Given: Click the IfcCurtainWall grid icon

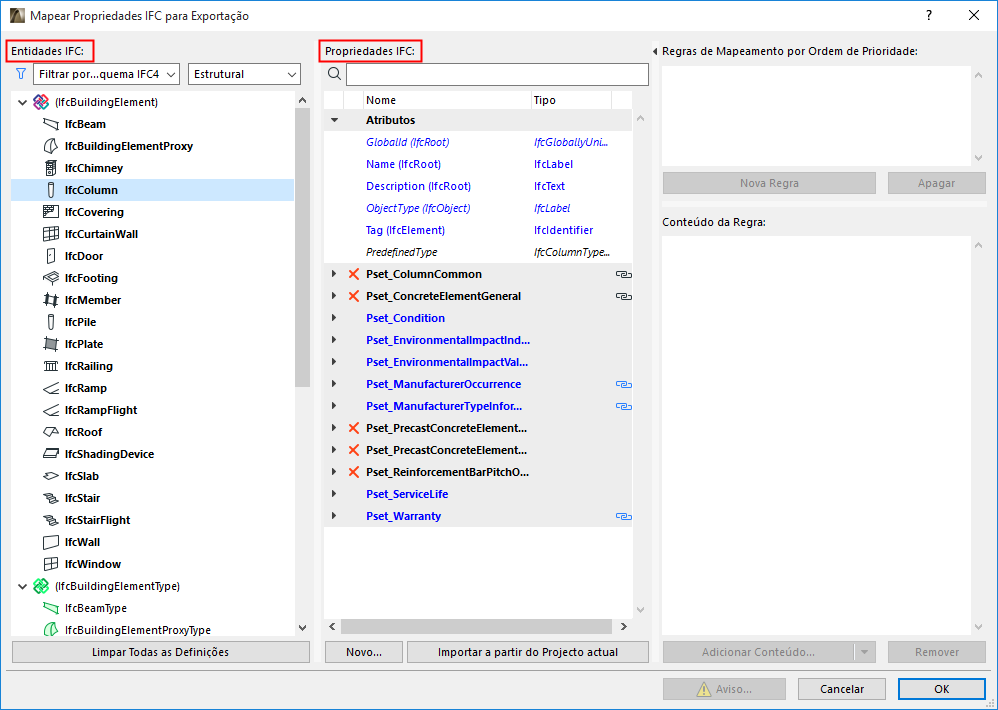Looking at the screenshot, I should [x=50, y=234].
